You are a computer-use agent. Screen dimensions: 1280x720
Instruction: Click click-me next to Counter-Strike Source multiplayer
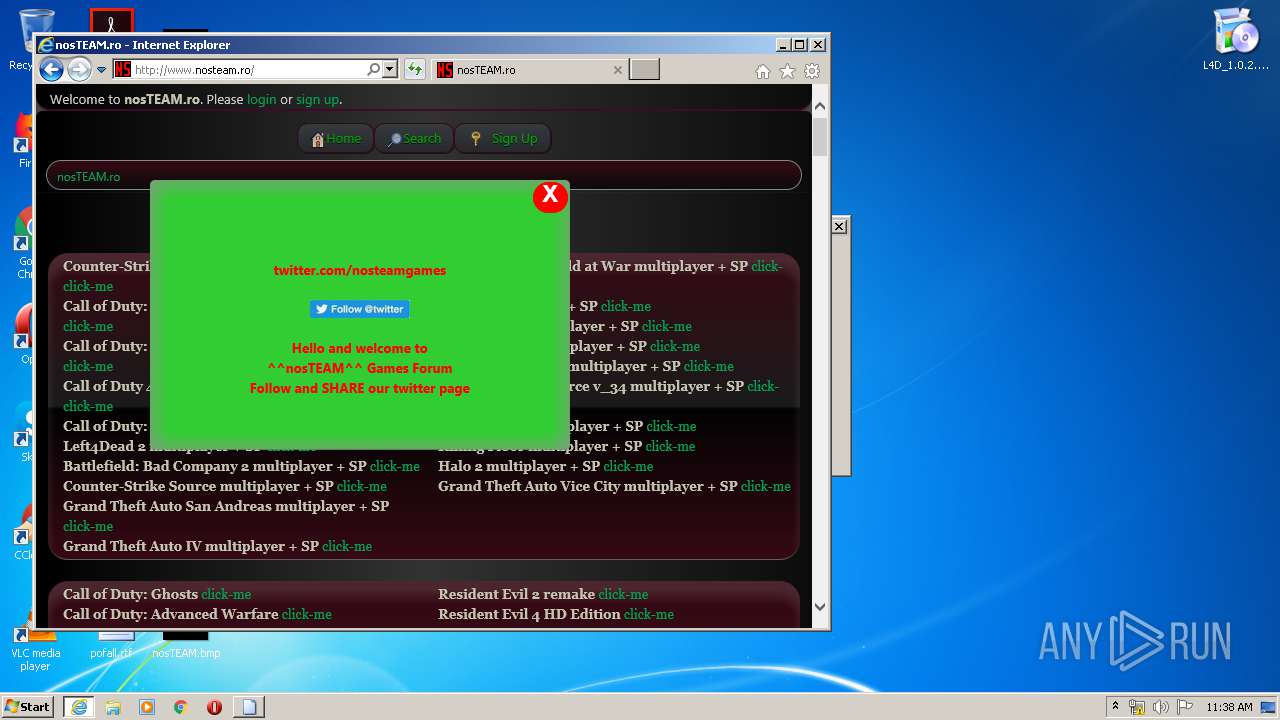point(362,486)
